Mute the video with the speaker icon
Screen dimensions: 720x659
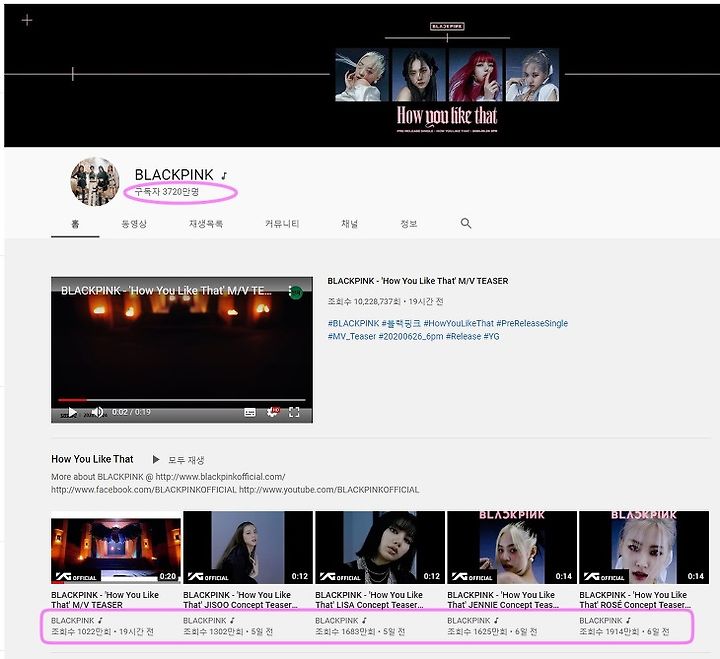[x=97, y=412]
